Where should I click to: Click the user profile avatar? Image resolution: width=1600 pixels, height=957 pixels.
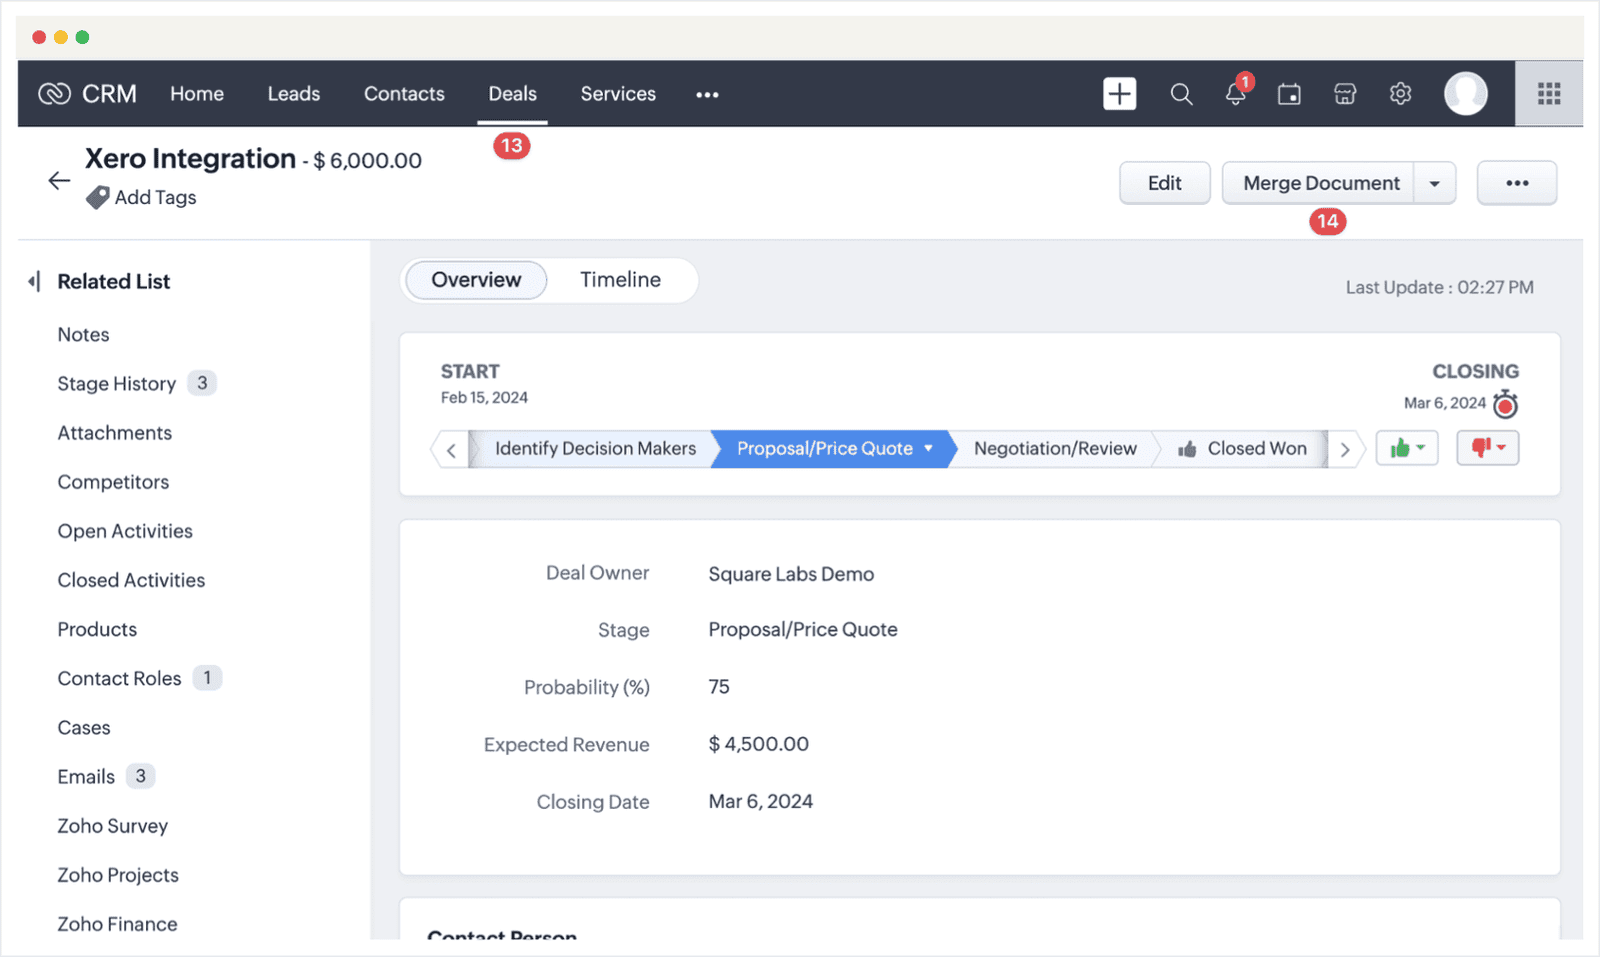click(1466, 94)
